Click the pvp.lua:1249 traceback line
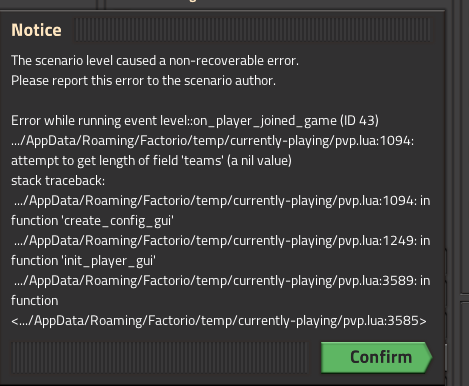 pos(222,241)
